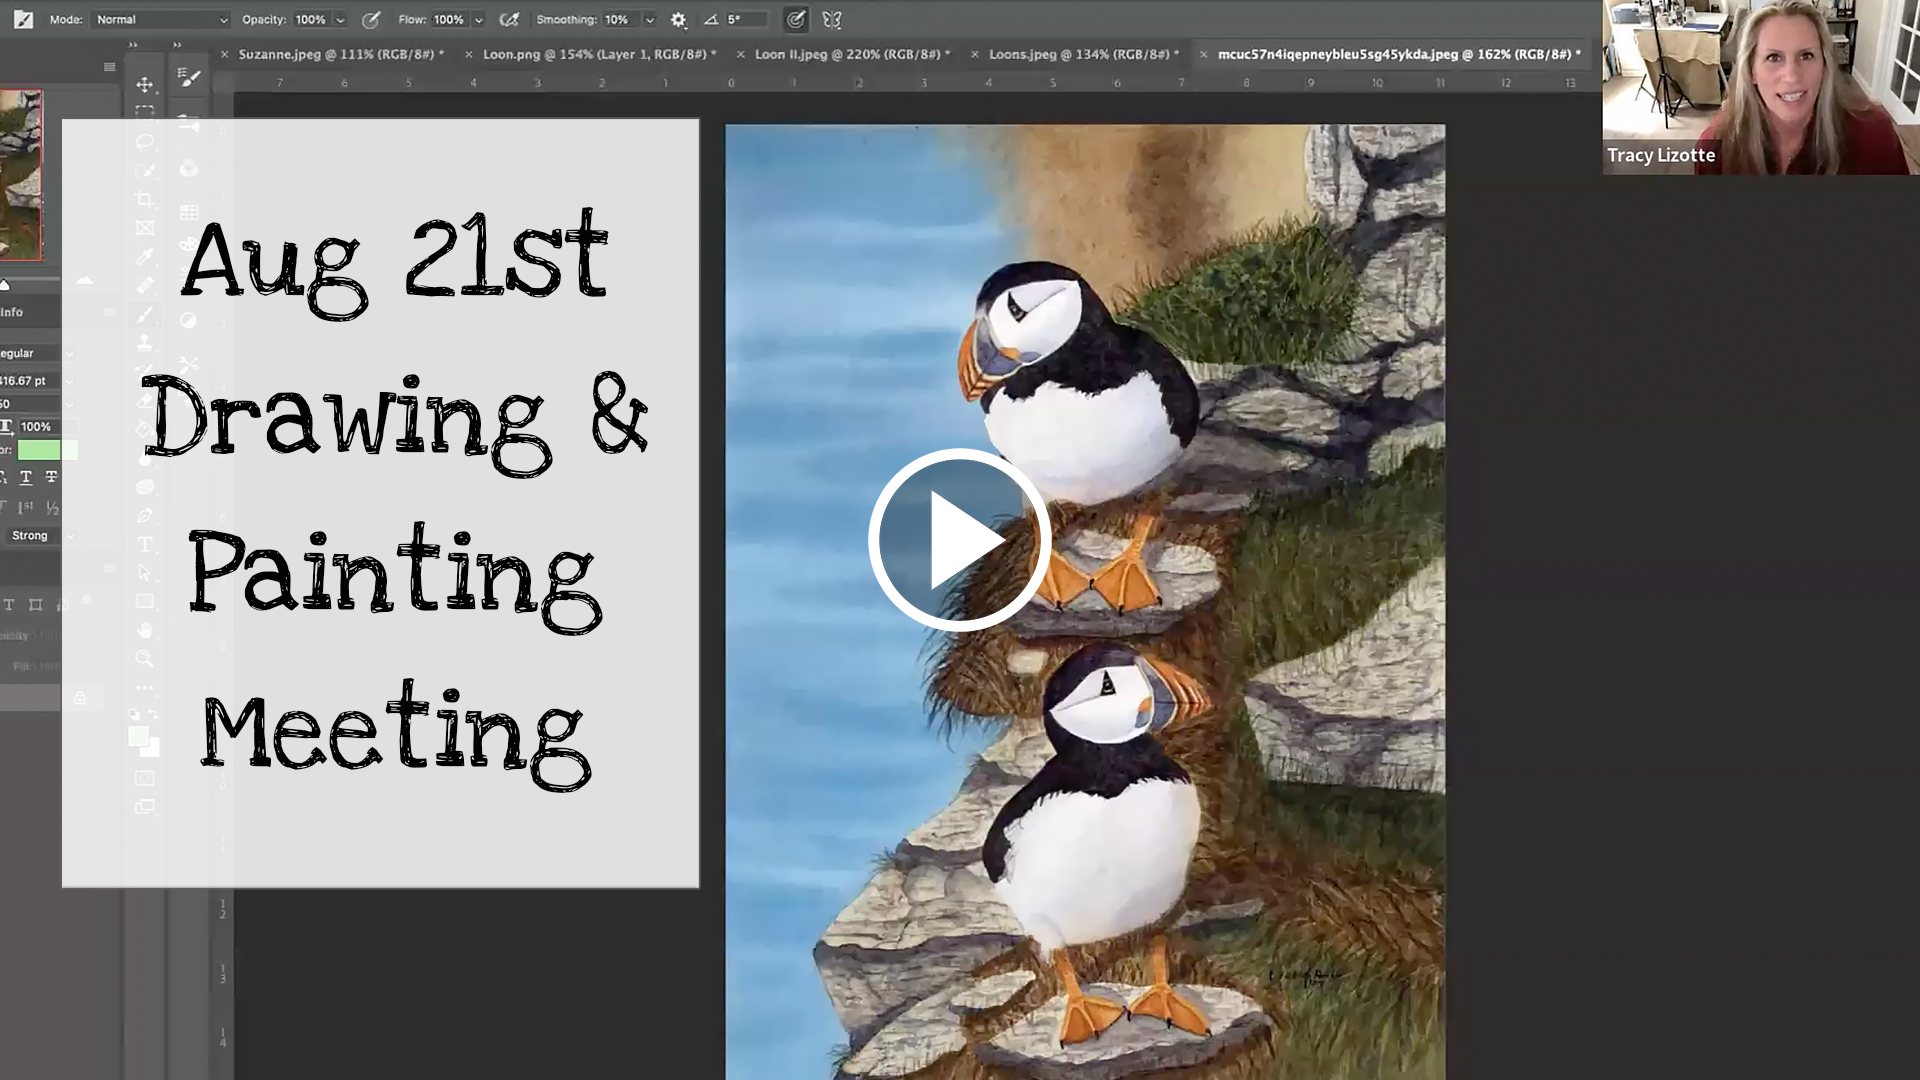Select the Frame tool

pos(145,228)
